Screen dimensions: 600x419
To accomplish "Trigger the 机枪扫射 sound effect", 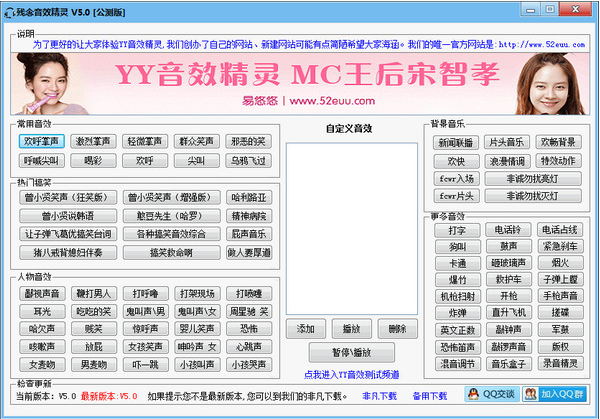I will click(x=456, y=296).
